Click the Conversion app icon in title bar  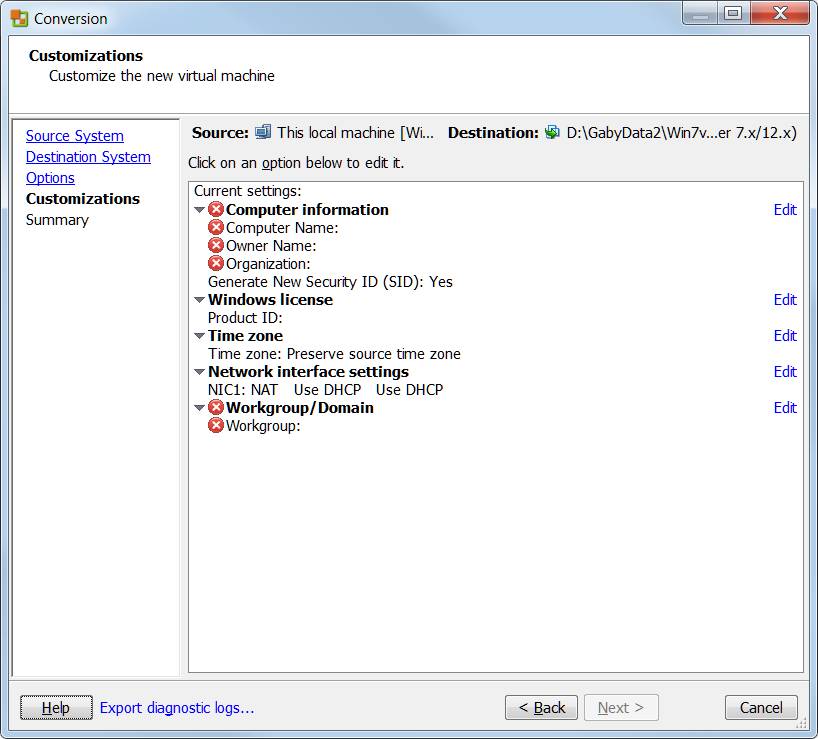[20, 18]
